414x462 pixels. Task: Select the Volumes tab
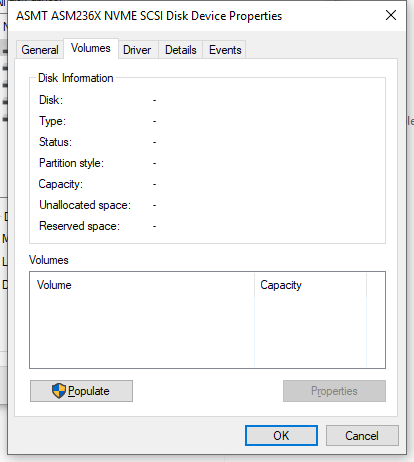point(91,48)
